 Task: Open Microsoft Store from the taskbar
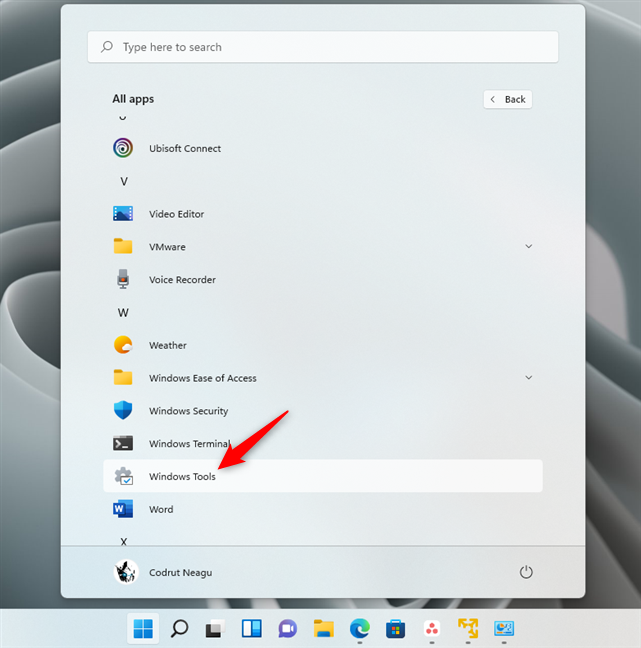[x=396, y=629]
